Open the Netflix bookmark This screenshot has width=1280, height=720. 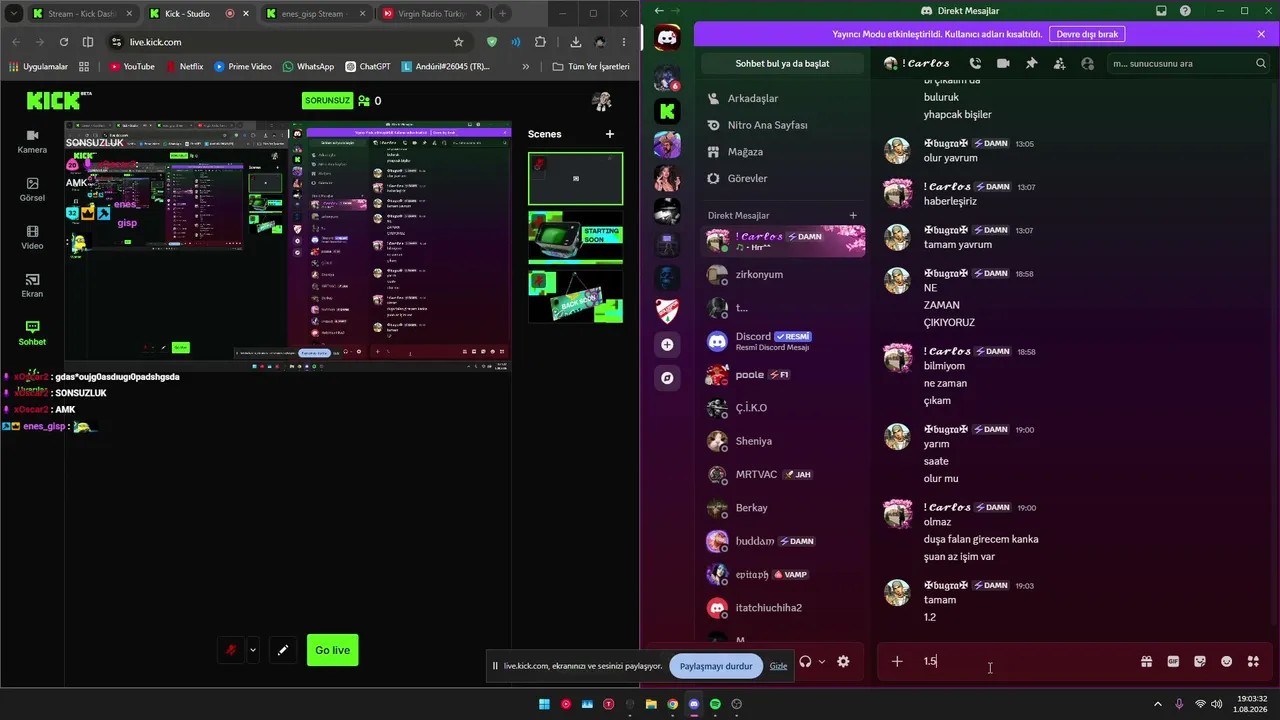[x=184, y=67]
